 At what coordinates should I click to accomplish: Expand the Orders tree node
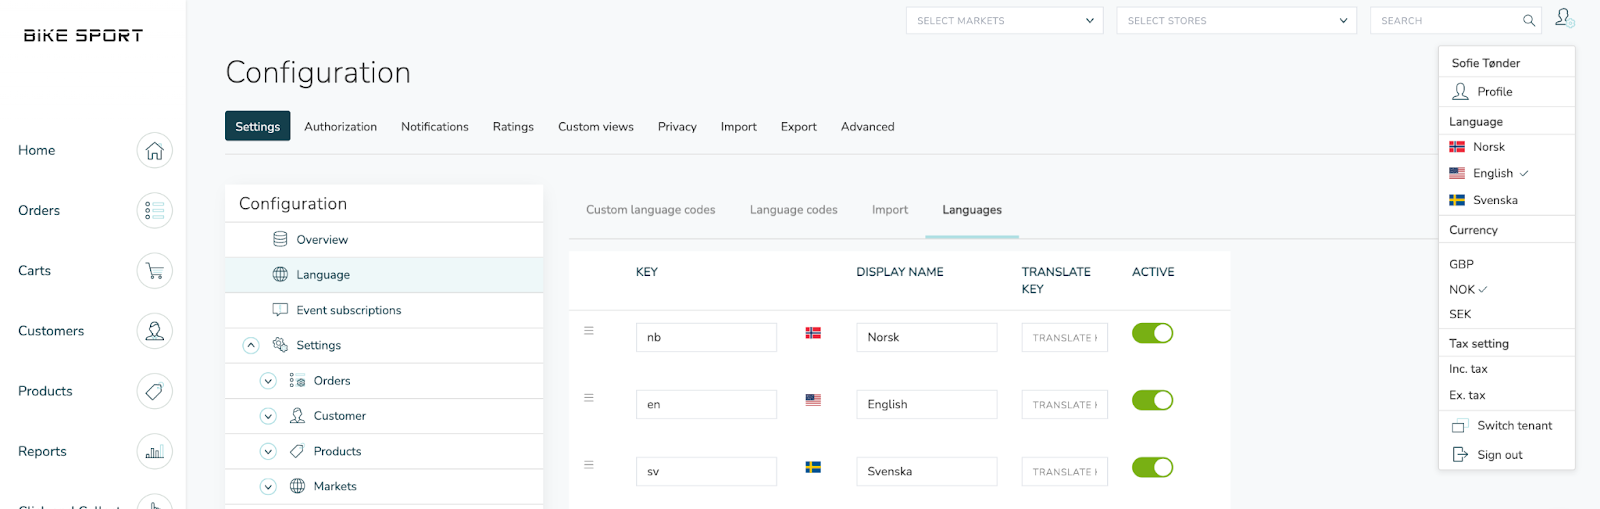pos(268,381)
